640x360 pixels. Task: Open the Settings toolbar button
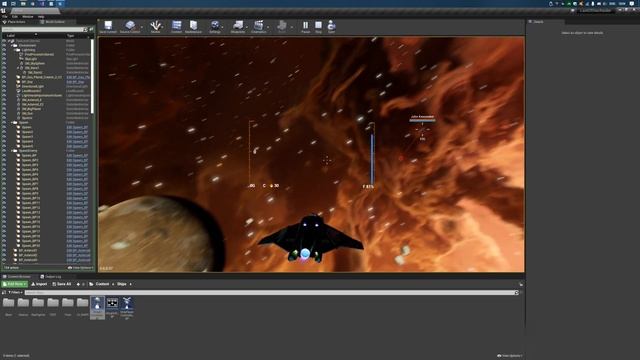click(x=215, y=27)
